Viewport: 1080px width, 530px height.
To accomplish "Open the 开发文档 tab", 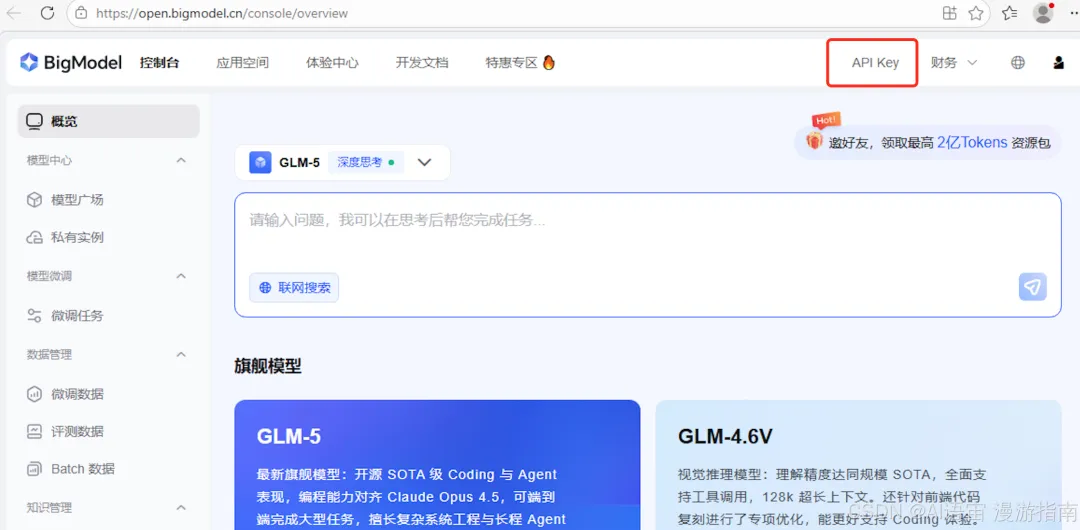I will point(422,63).
